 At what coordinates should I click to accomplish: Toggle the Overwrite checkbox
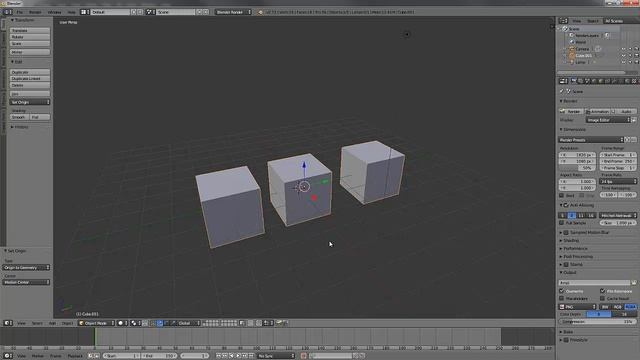(562, 291)
